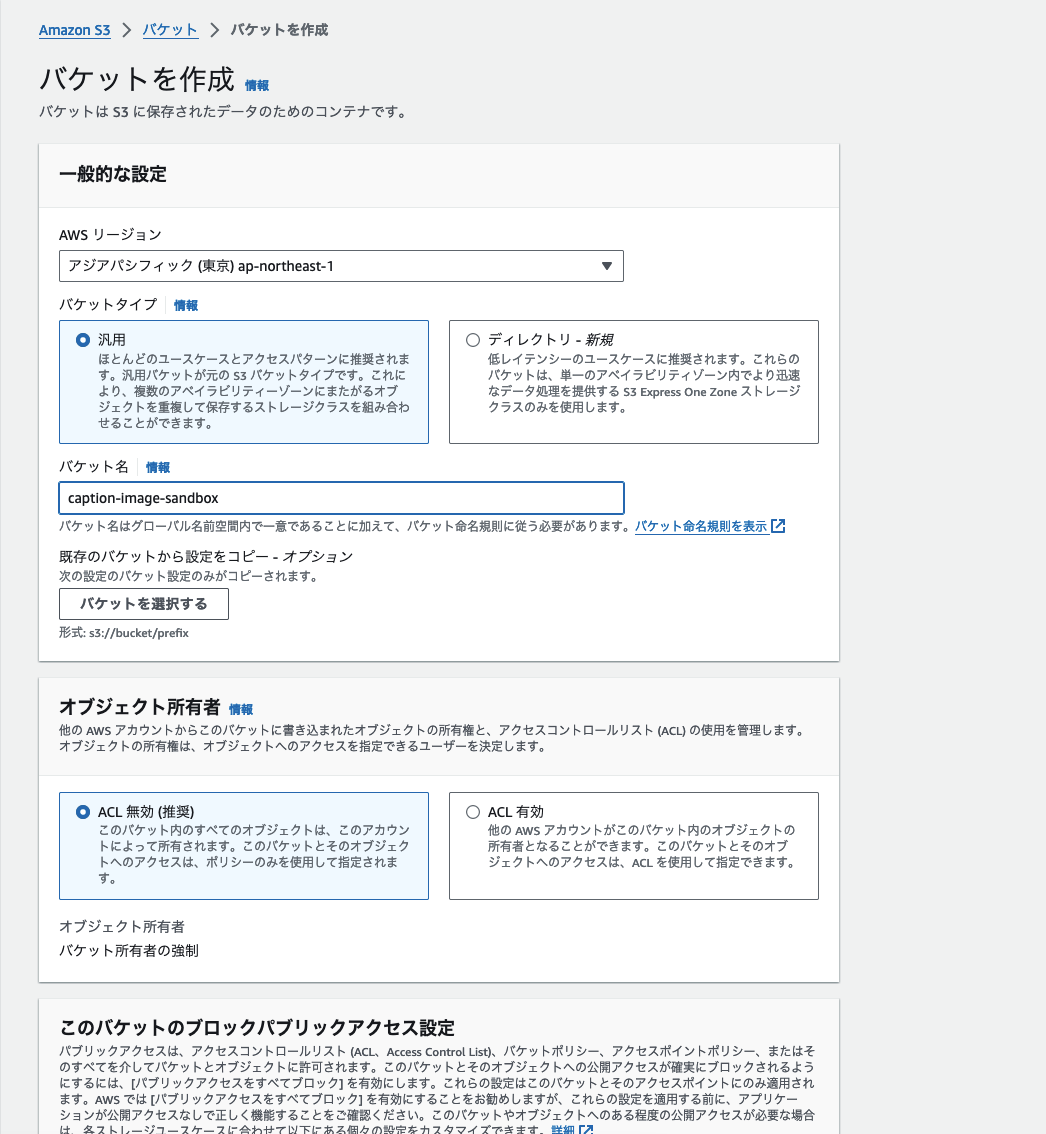The image size is (1046, 1134).
Task: Click バケット所有者の強制 text
Action: (x=129, y=950)
